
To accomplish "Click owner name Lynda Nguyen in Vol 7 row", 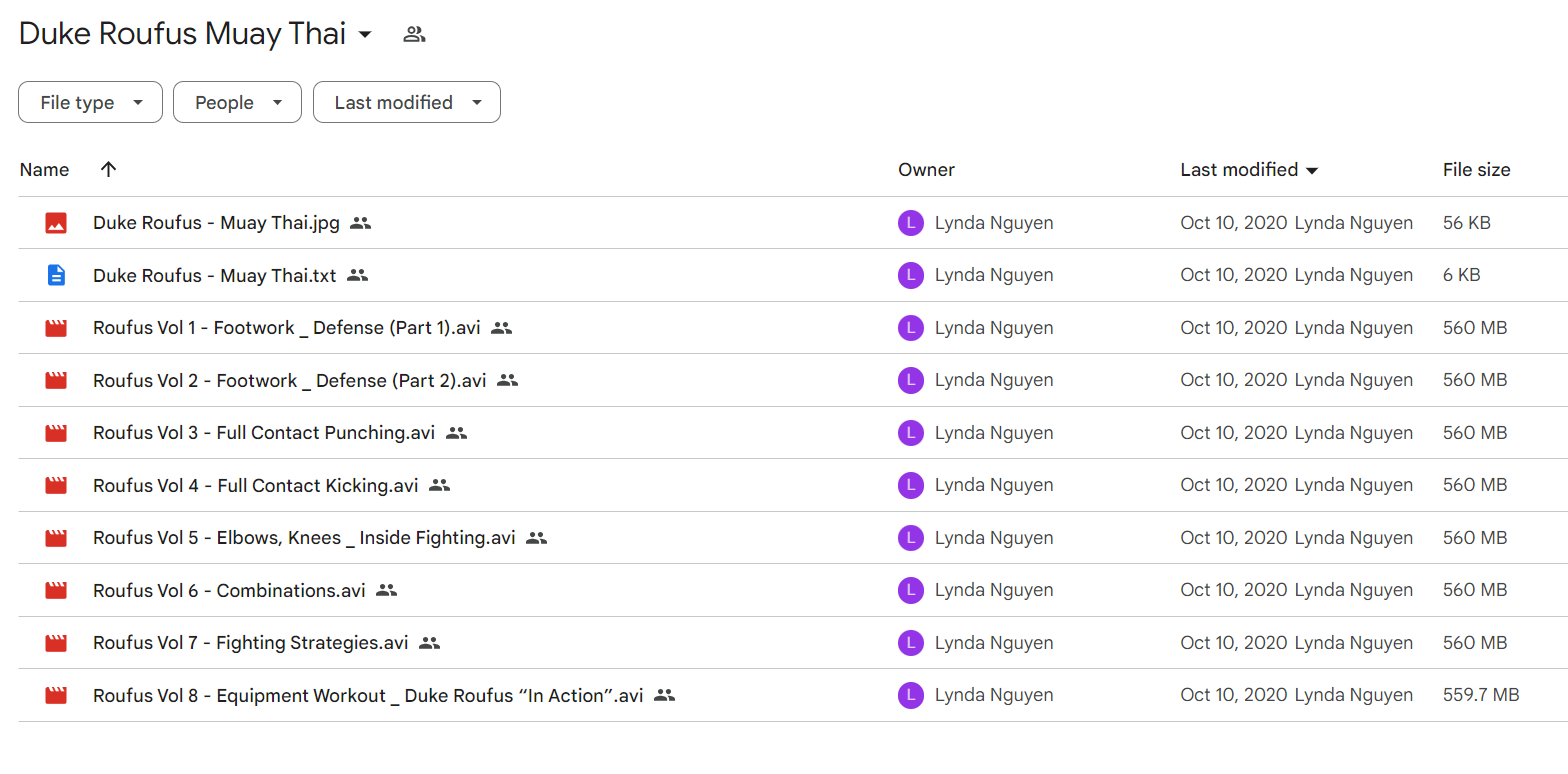I will click(994, 643).
